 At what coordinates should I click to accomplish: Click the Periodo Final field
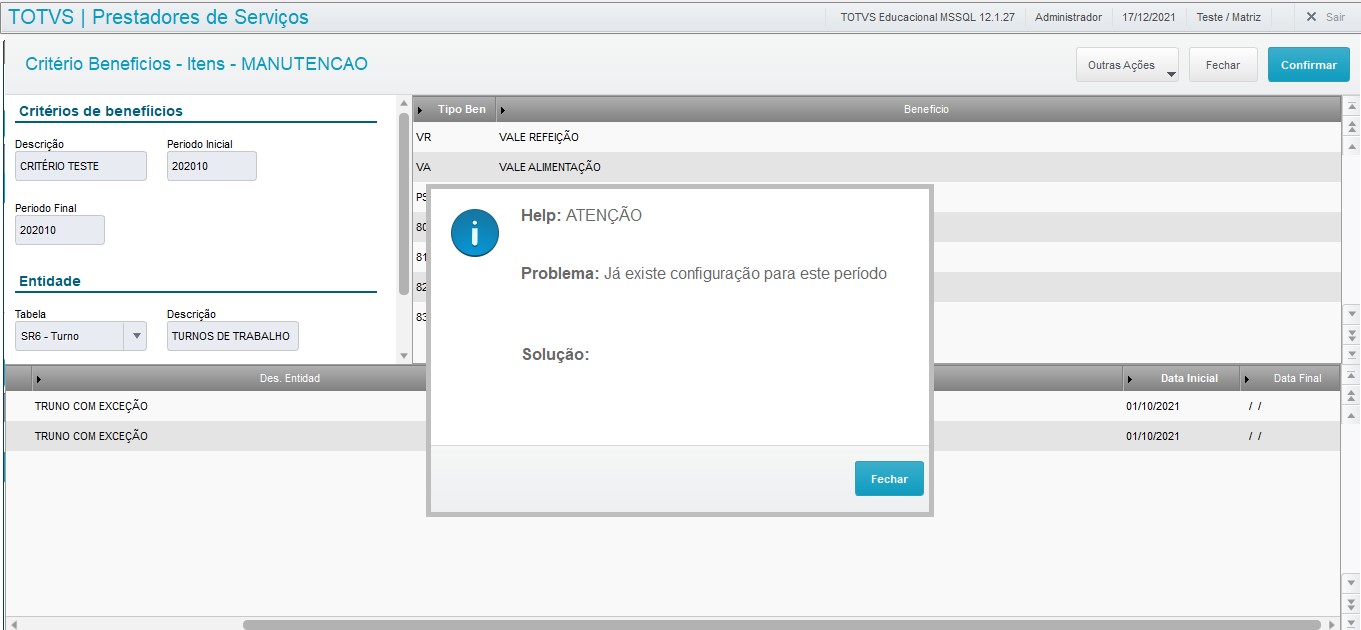(x=60, y=230)
